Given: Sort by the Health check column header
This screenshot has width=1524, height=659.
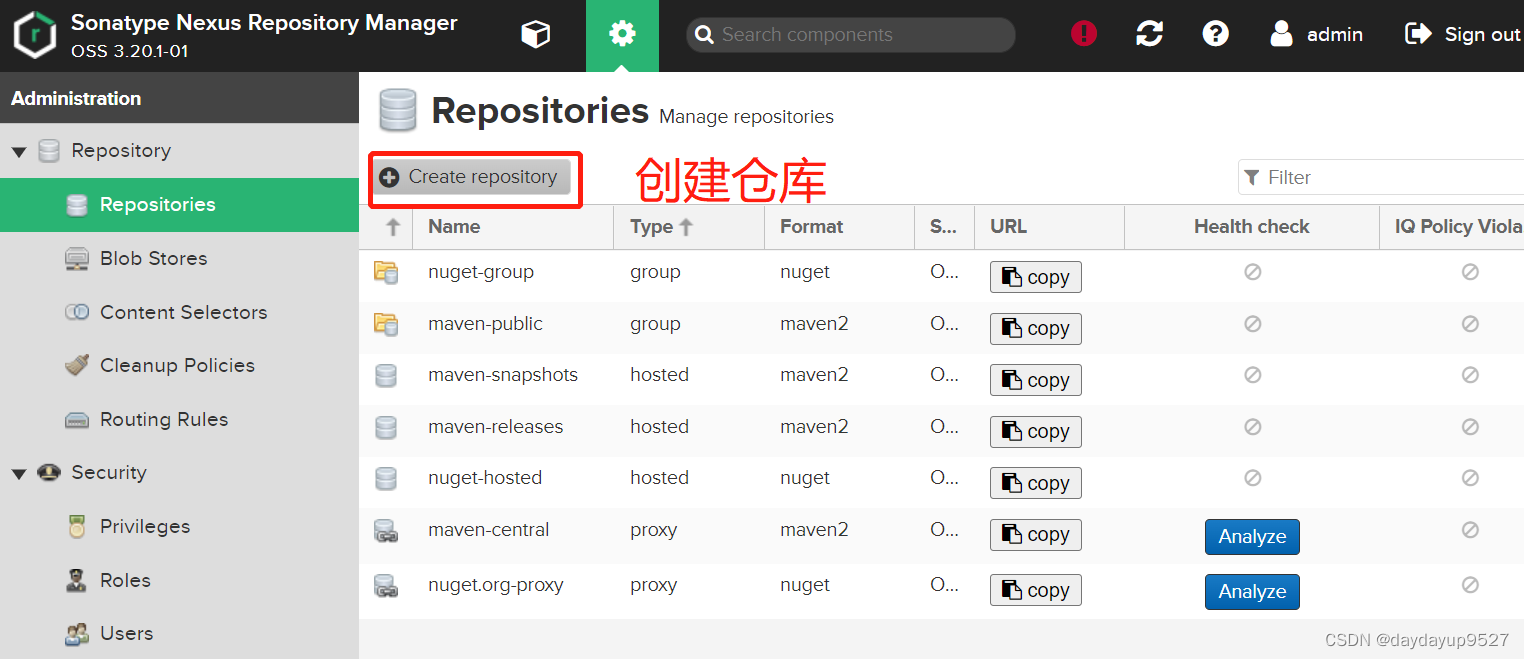Looking at the screenshot, I should [x=1252, y=227].
